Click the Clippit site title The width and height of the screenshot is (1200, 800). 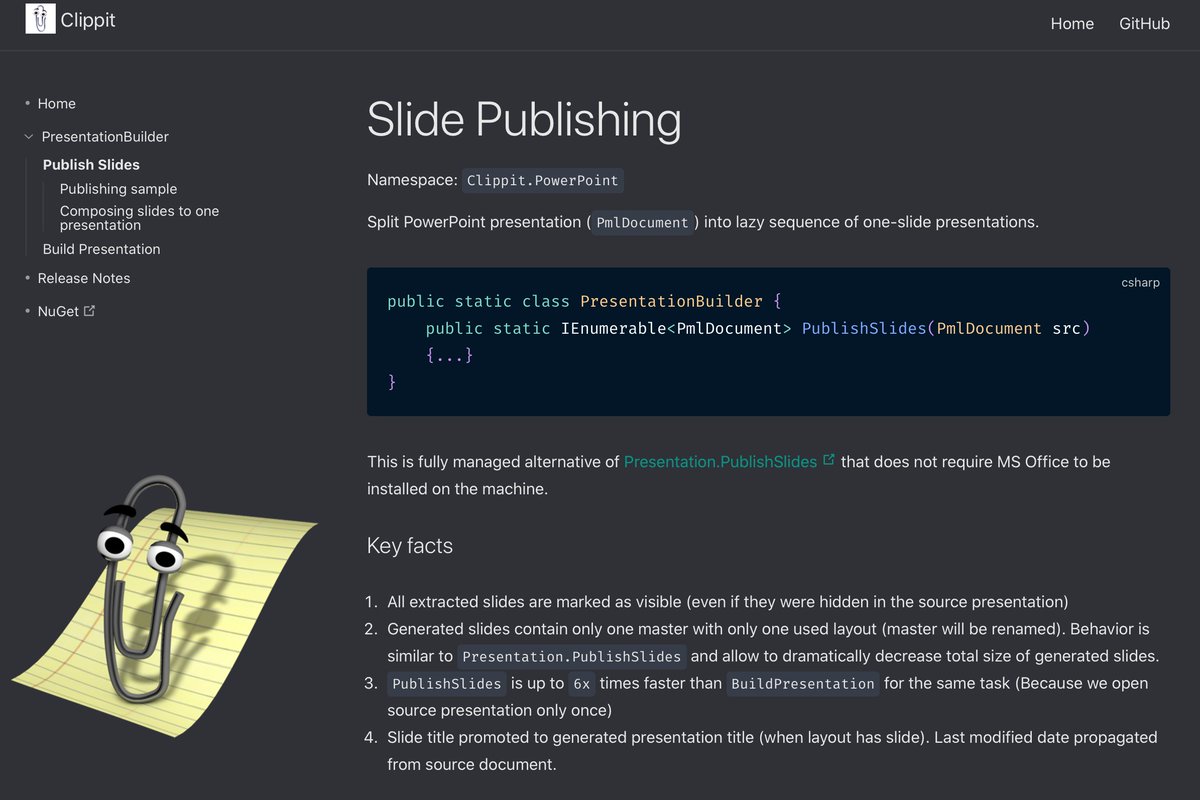tap(88, 20)
